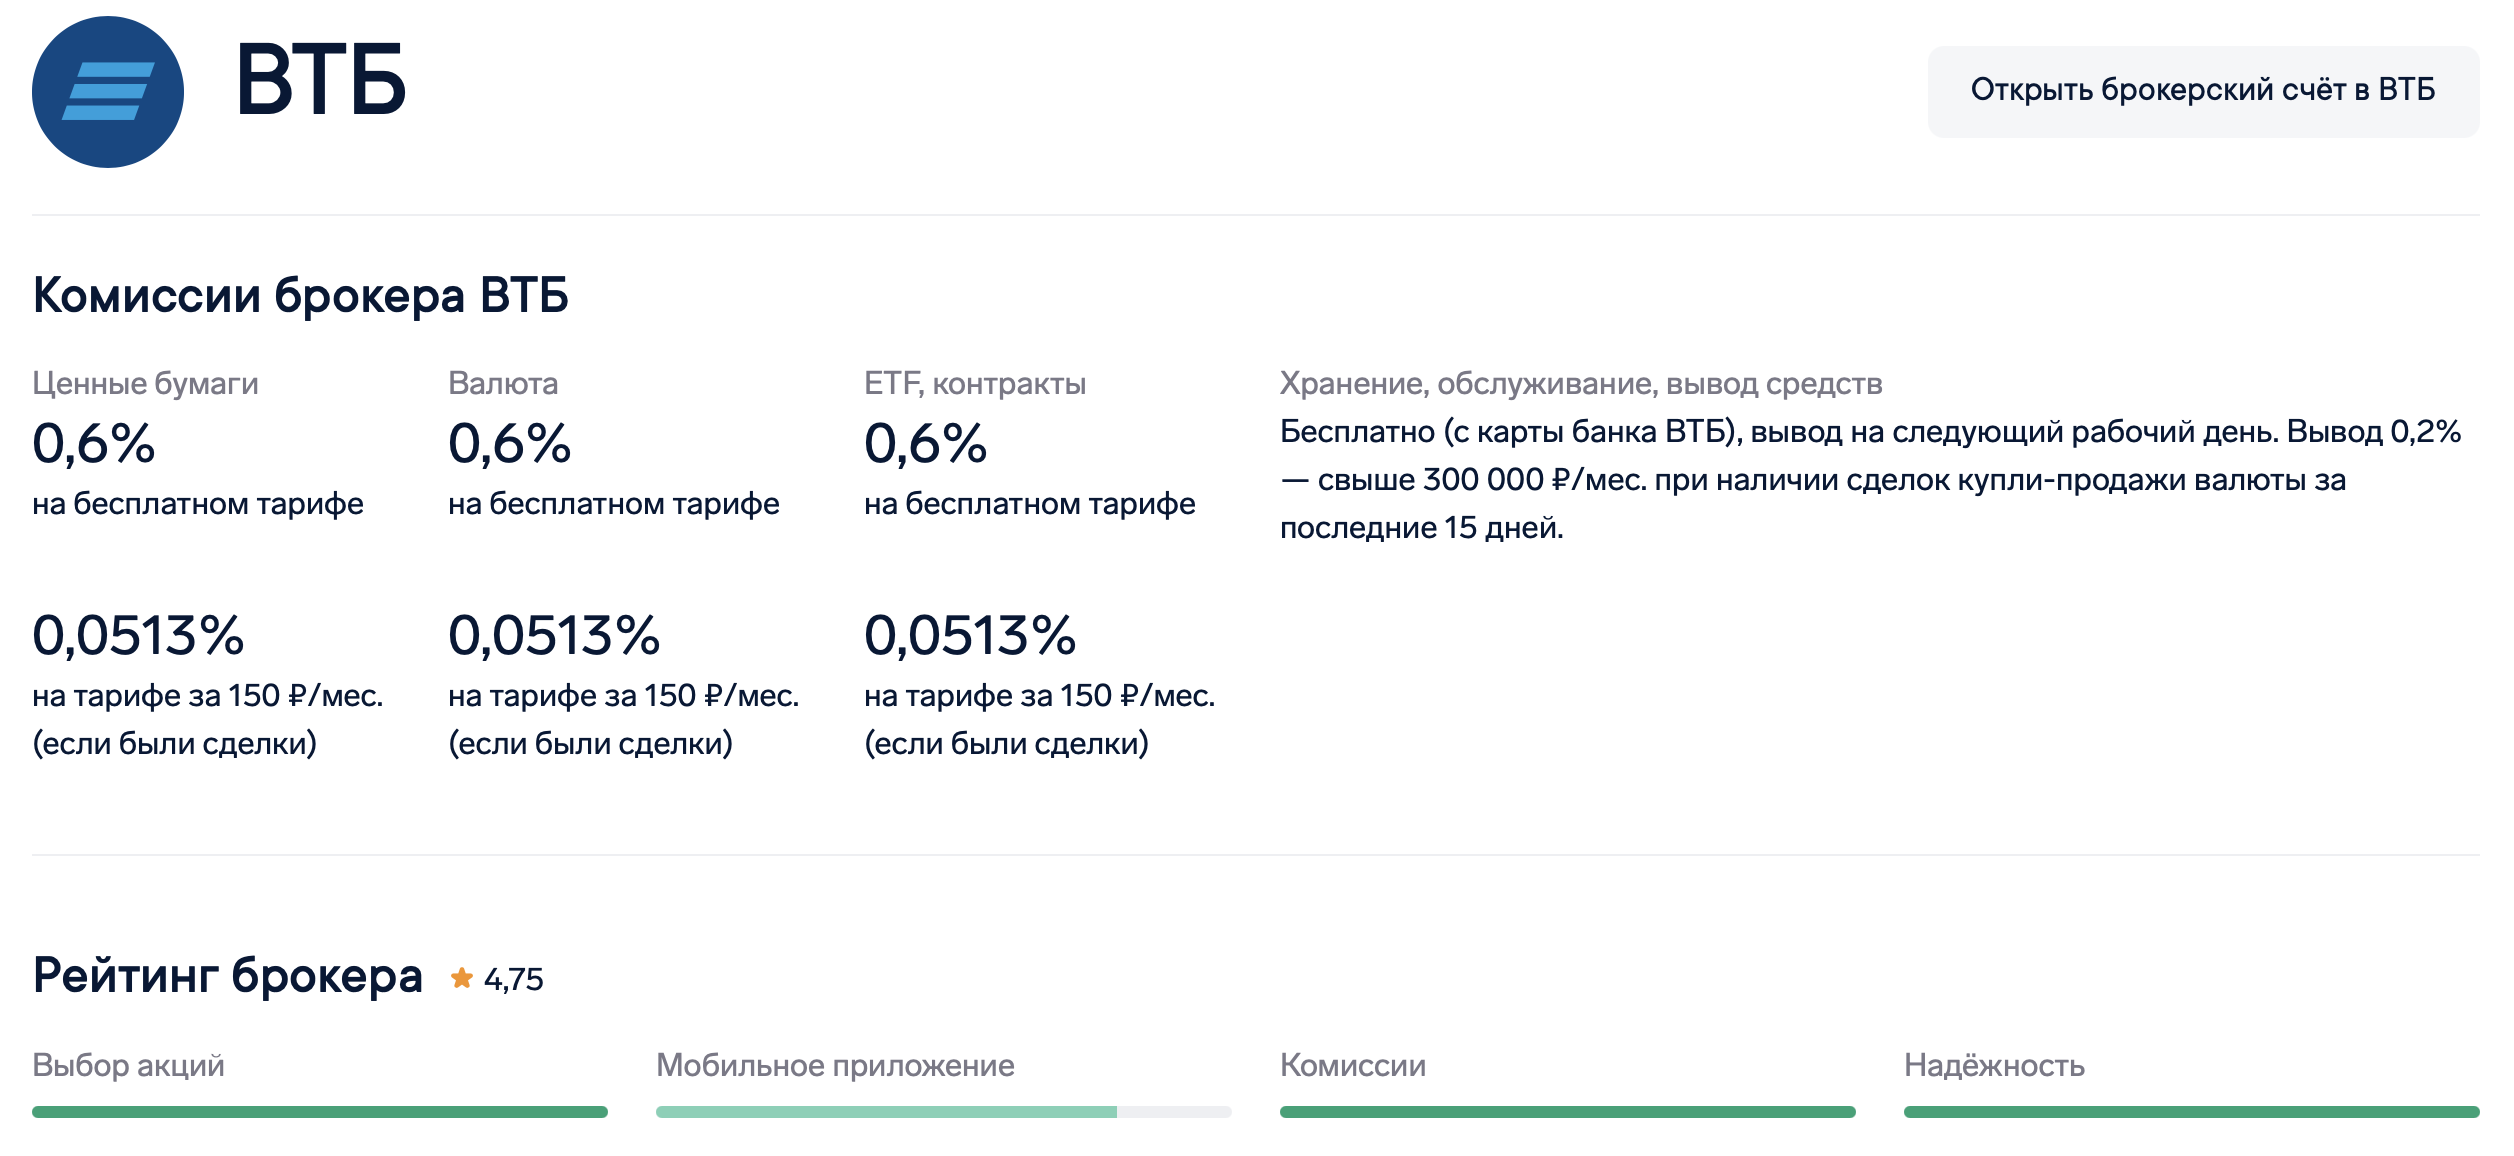
Task: Click the 'ВТБ' broker title
Action: point(320,80)
